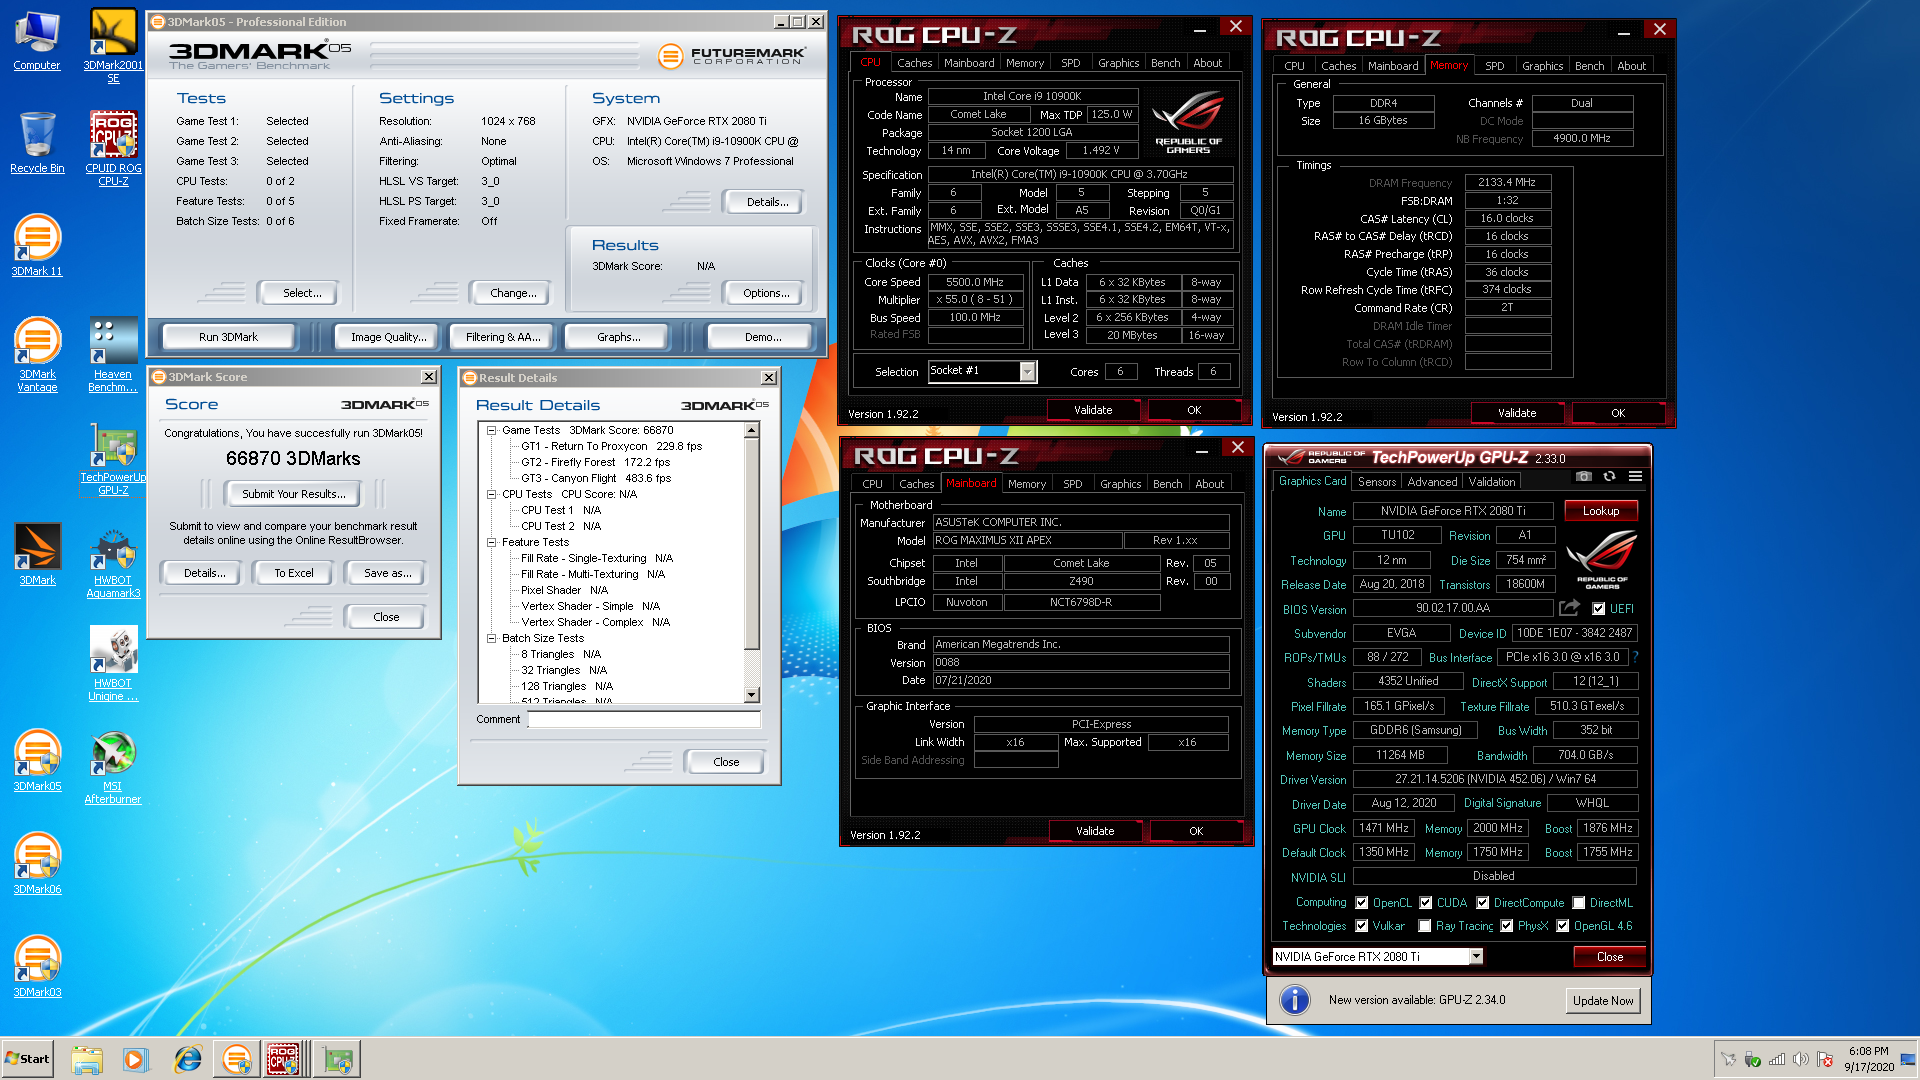
Task: Click the To Excel button
Action: click(x=294, y=573)
